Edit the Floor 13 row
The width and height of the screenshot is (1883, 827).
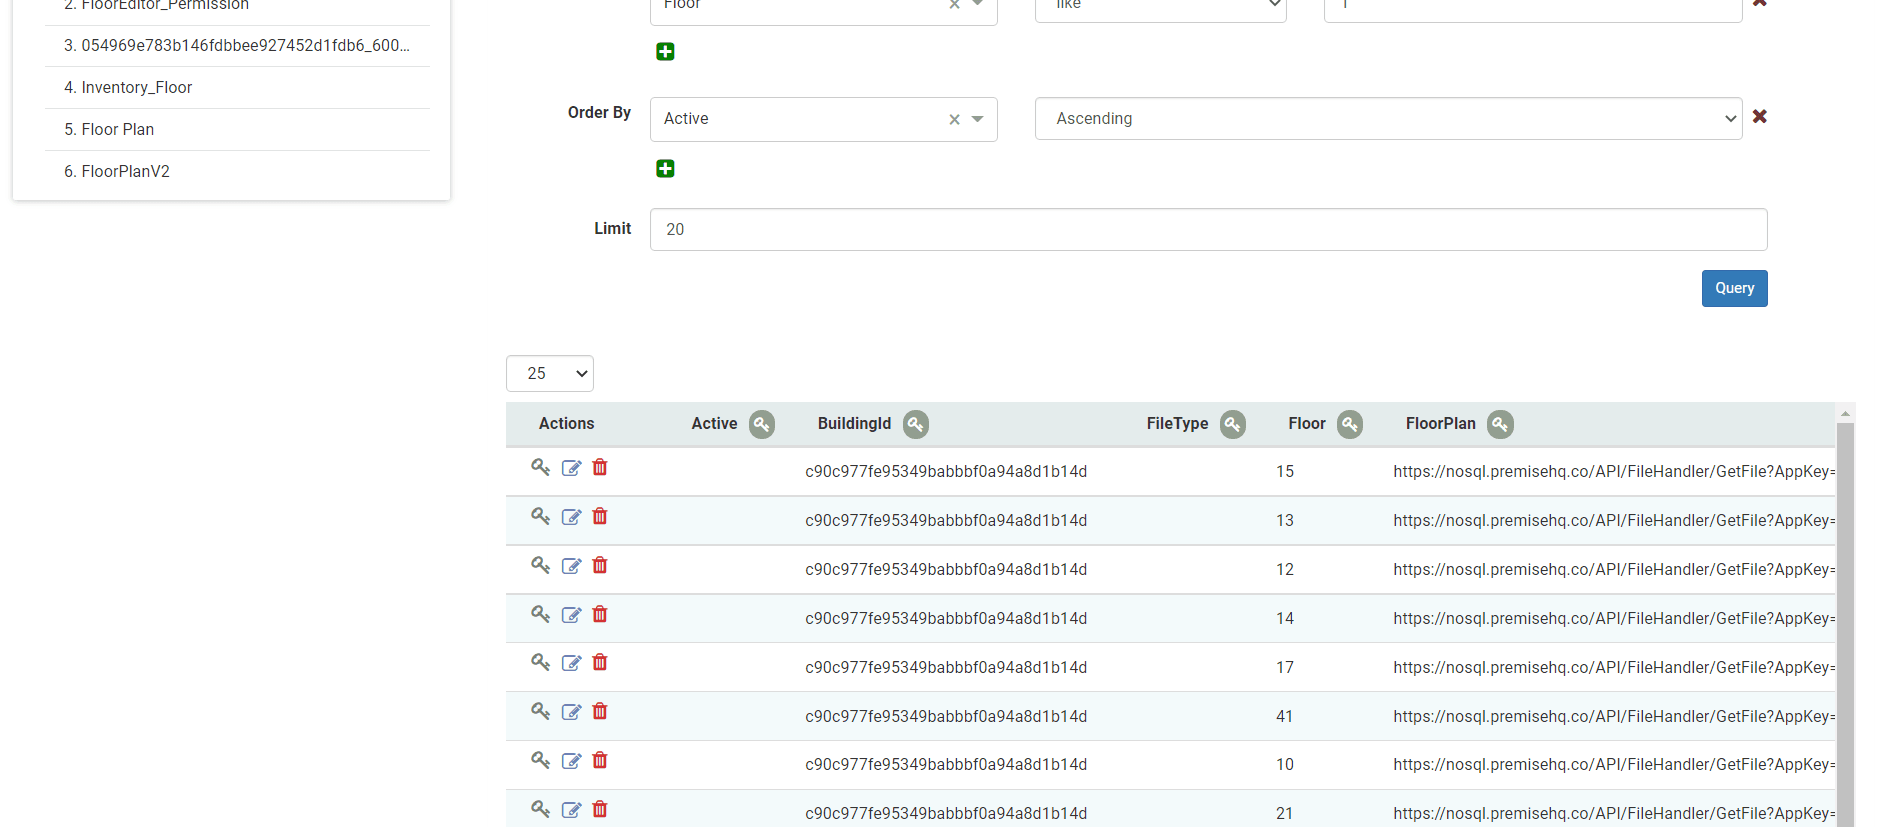click(x=571, y=517)
